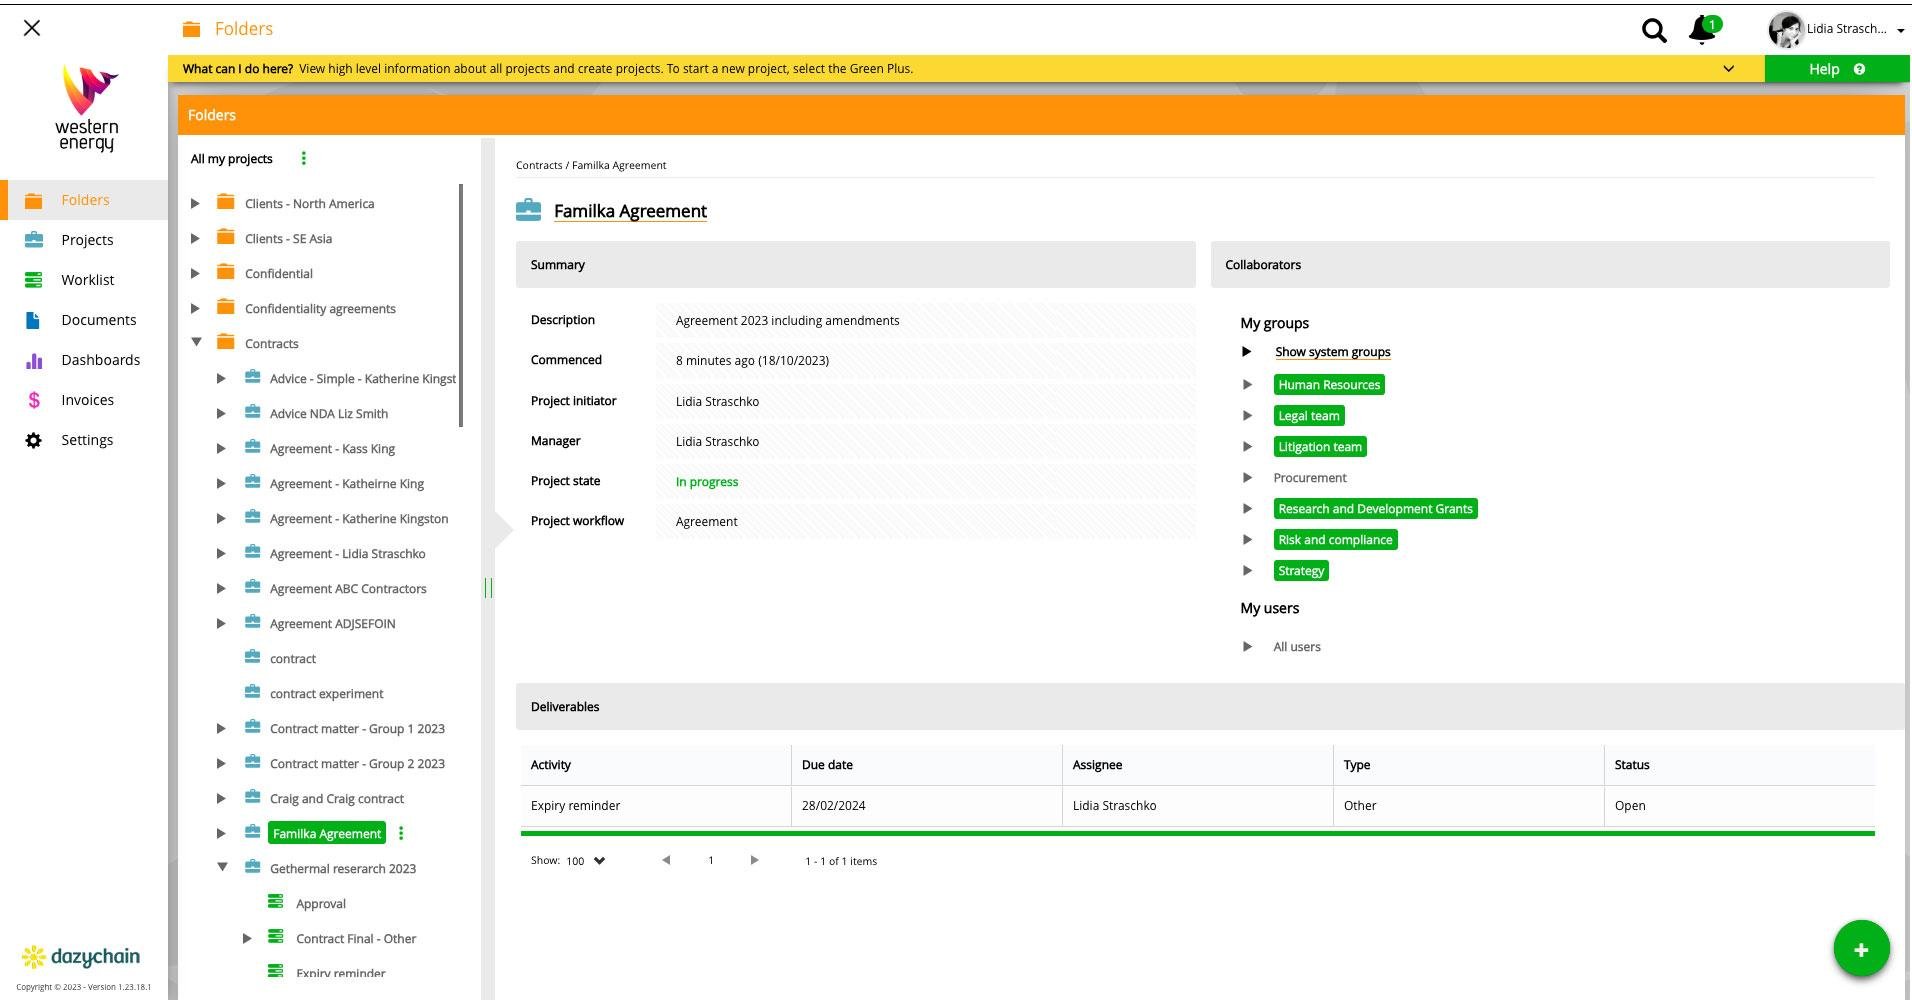
Task: Open the notifications bell
Action: tap(1701, 30)
